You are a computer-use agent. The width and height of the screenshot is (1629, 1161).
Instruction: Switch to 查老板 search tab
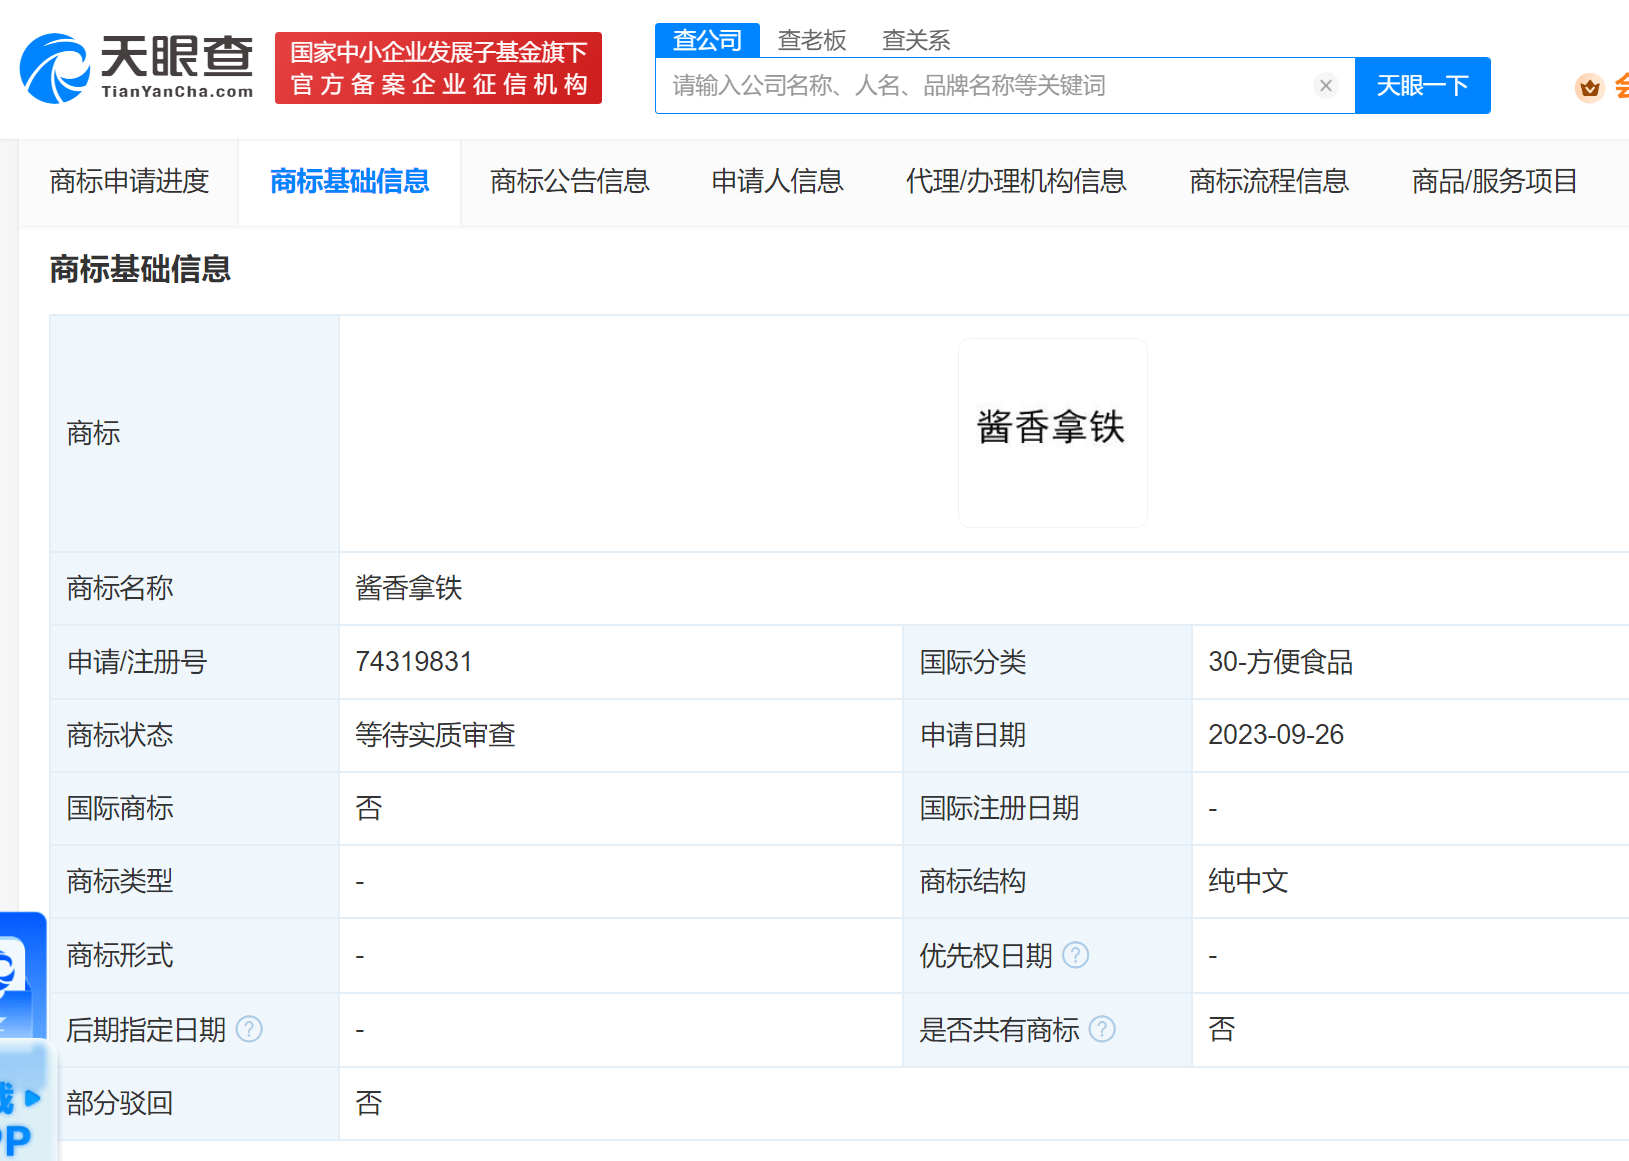coord(812,40)
